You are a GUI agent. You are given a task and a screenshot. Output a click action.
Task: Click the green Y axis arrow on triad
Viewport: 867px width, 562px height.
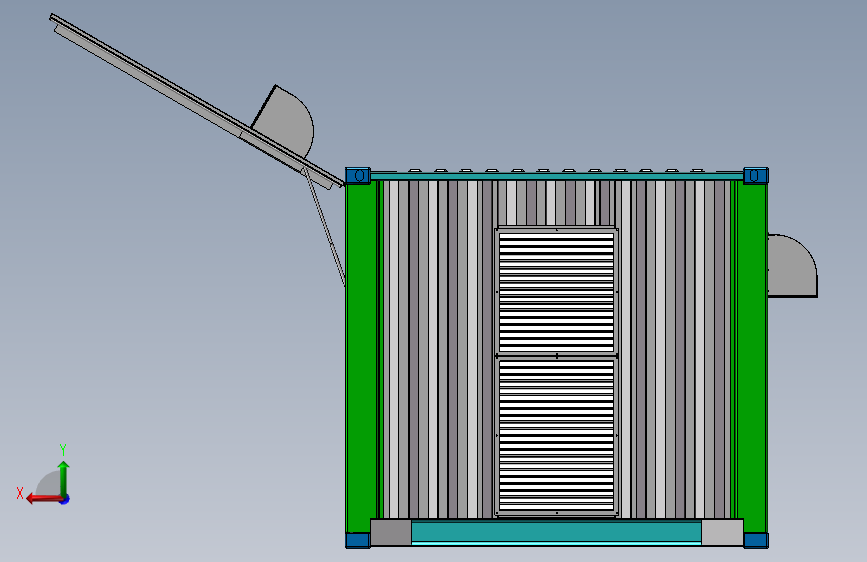click(64, 478)
